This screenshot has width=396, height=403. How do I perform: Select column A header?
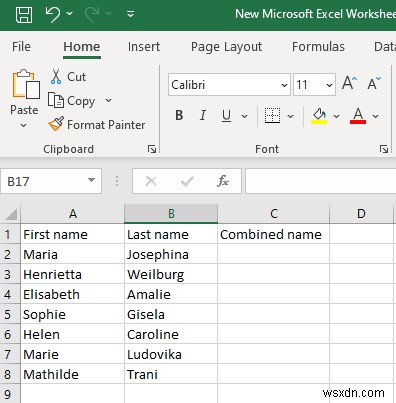(72, 214)
